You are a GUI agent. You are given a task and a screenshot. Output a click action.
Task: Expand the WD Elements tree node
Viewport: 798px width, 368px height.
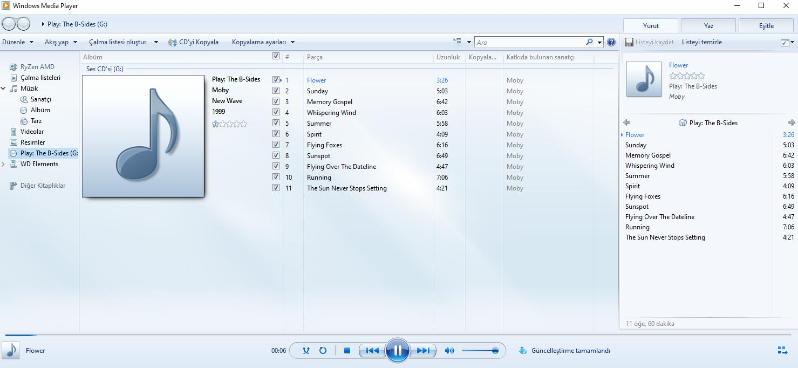pyautogui.click(x=4, y=164)
